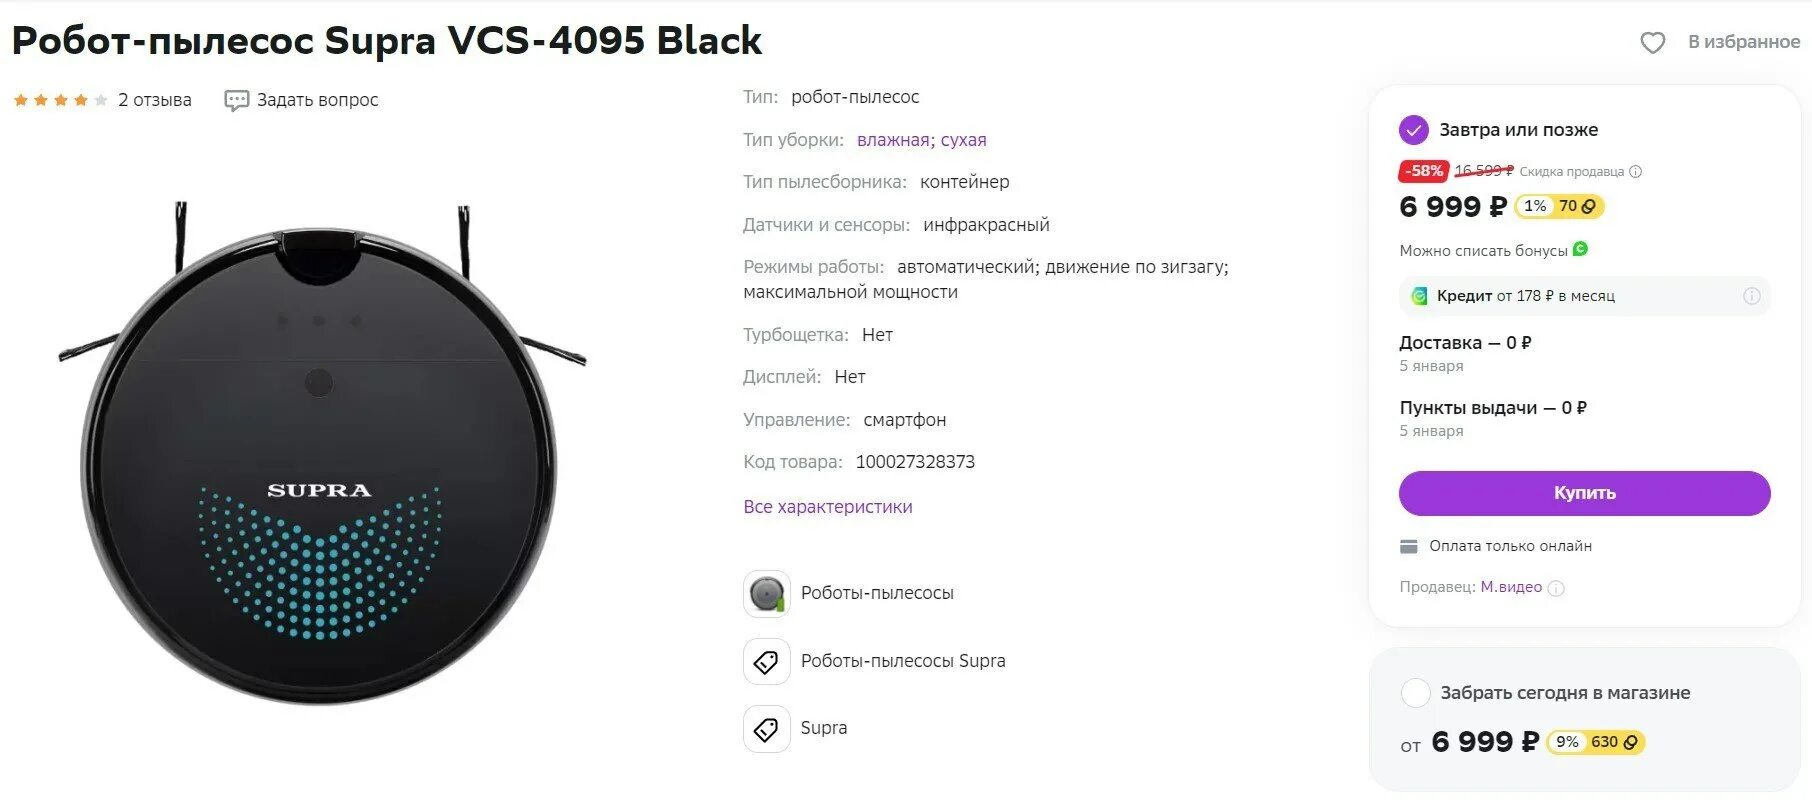Open the Кредит от 178 ₽ в месяц offer

click(1584, 296)
